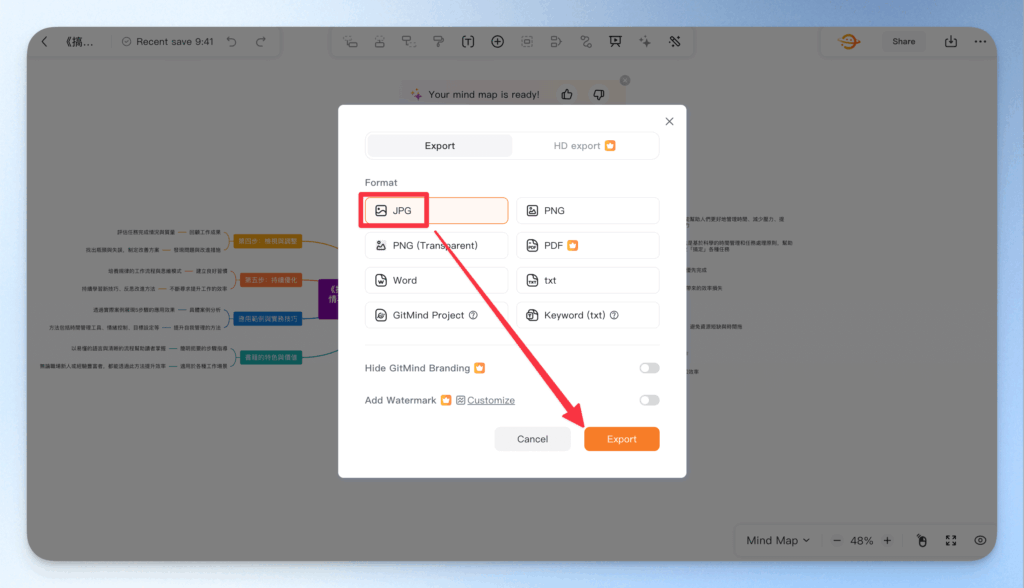Toggle the eye preview icon at bottom right

pyautogui.click(x=982, y=540)
